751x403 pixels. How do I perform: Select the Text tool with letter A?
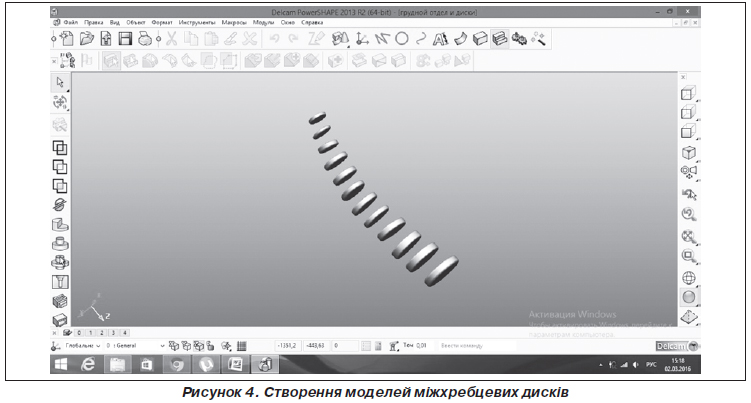click(440, 39)
